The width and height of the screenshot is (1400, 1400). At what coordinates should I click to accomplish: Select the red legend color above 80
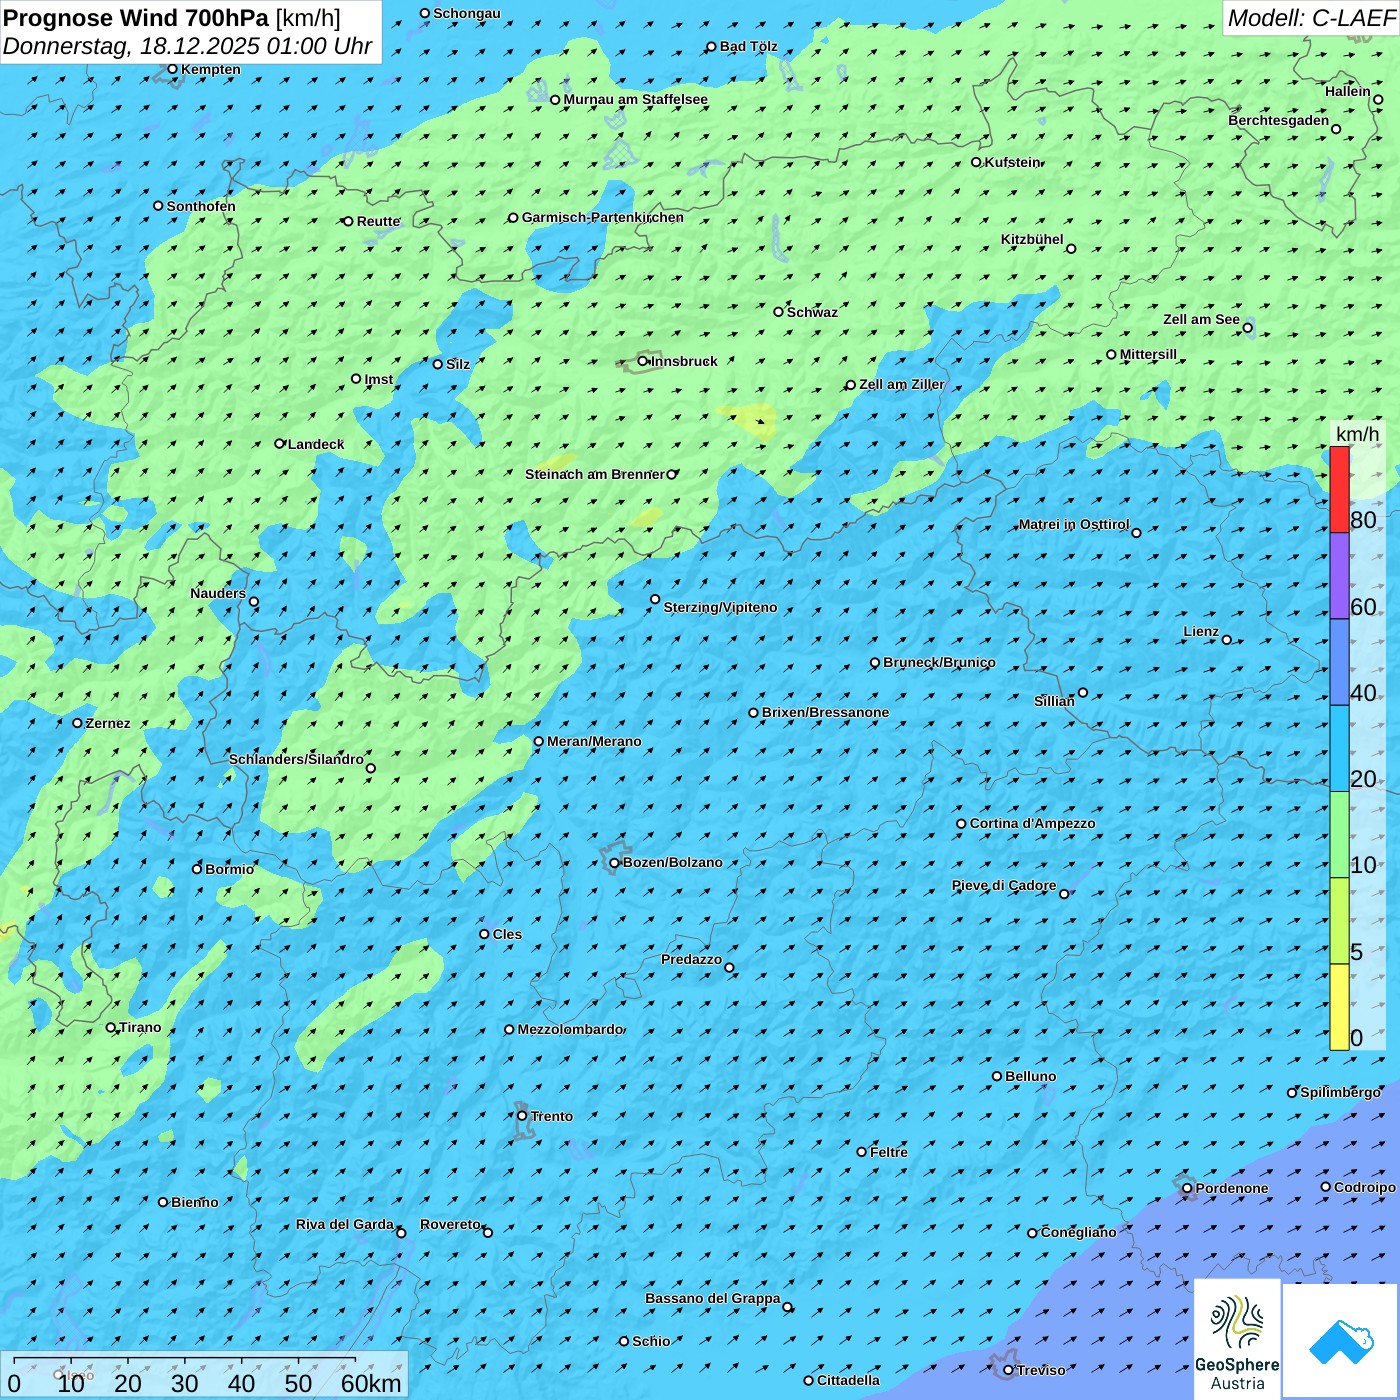pyautogui.click(x=1339, y=489)
